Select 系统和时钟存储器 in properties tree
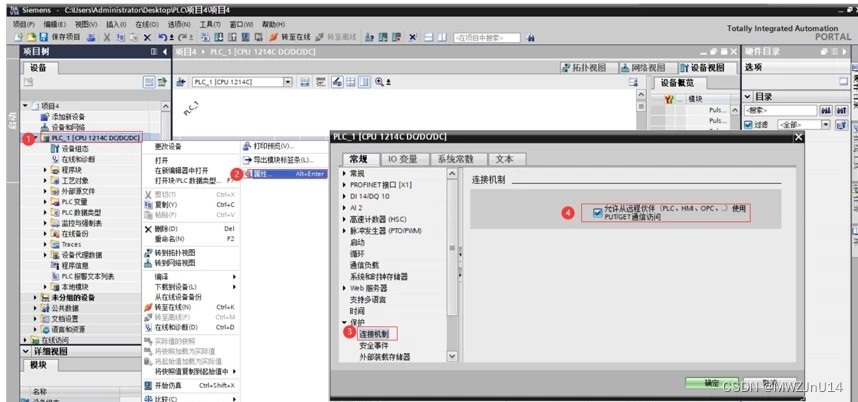The width and height of the screenshot is (858, 402). click(x=379, y=277)
